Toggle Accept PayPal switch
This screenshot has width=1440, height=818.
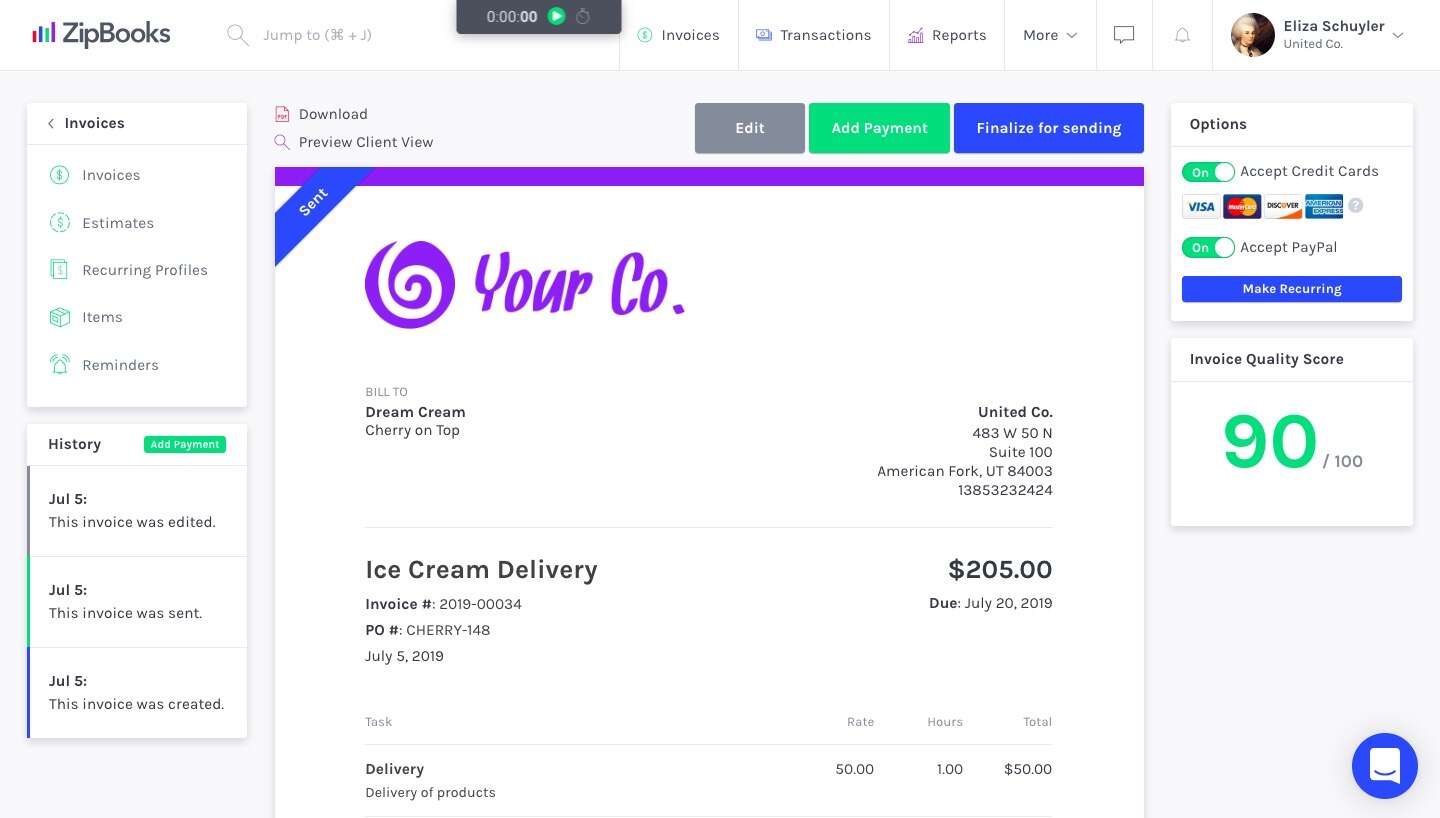(x=1208, y=248)
